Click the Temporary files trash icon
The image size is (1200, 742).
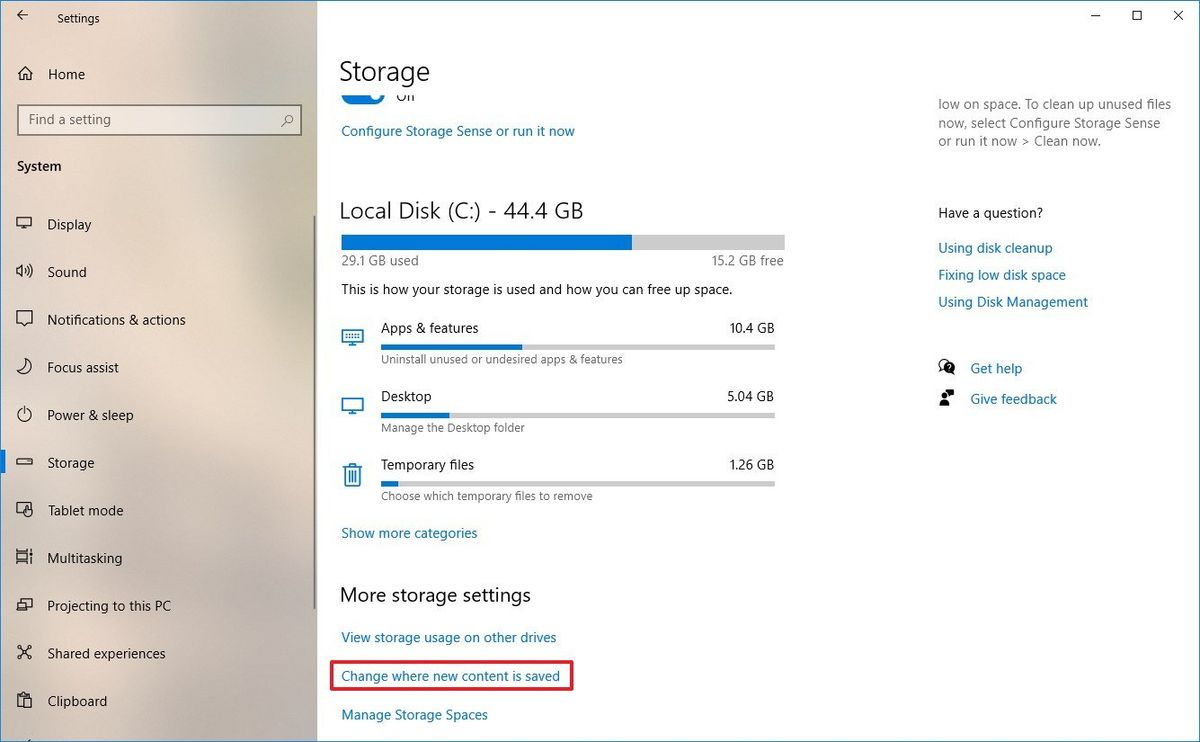pos(352,474)
